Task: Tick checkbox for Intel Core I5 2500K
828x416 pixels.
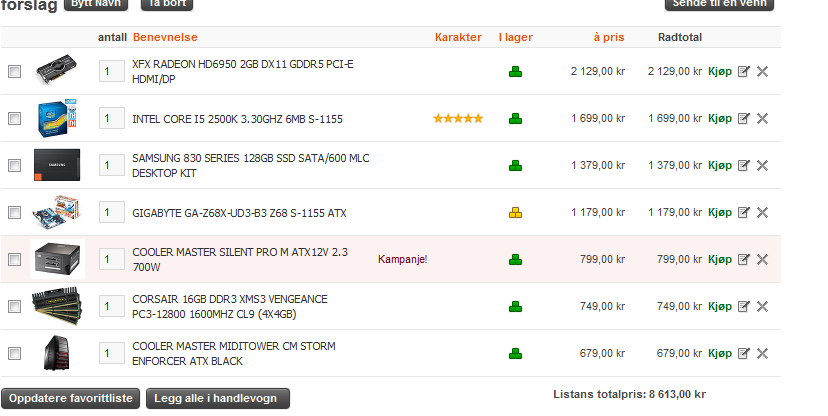Action: [14, 118]
